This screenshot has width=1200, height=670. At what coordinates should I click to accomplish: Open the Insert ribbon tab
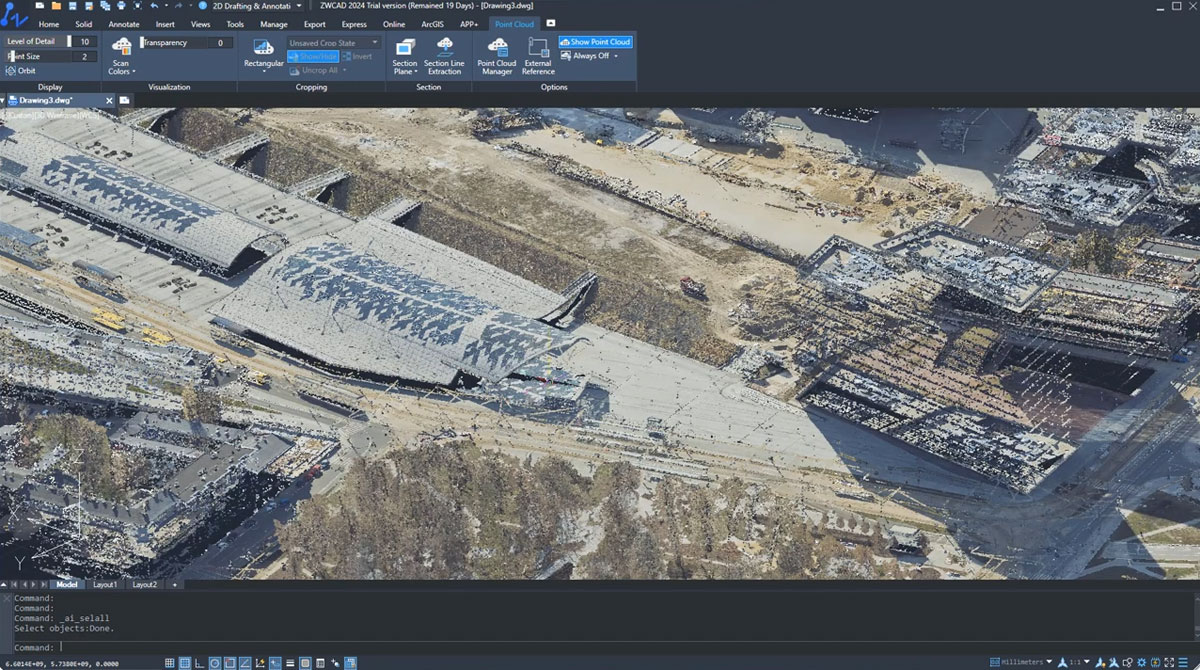(165, 24)
